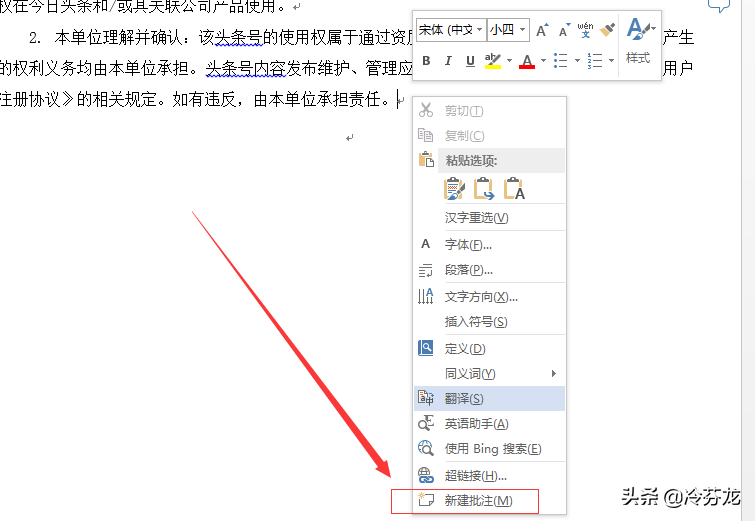This screenshot has width=755, height=521.
Task: Open font color dropdown arrow
Action: point(543,61)
